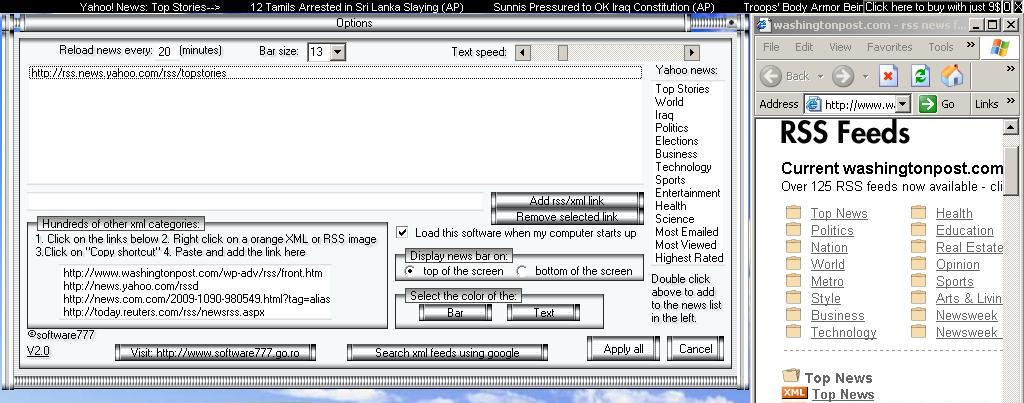The height and width of the screenshot is (403, 1024).
Task: Click Visit software777.go.ro button
Action: [215, 353]
